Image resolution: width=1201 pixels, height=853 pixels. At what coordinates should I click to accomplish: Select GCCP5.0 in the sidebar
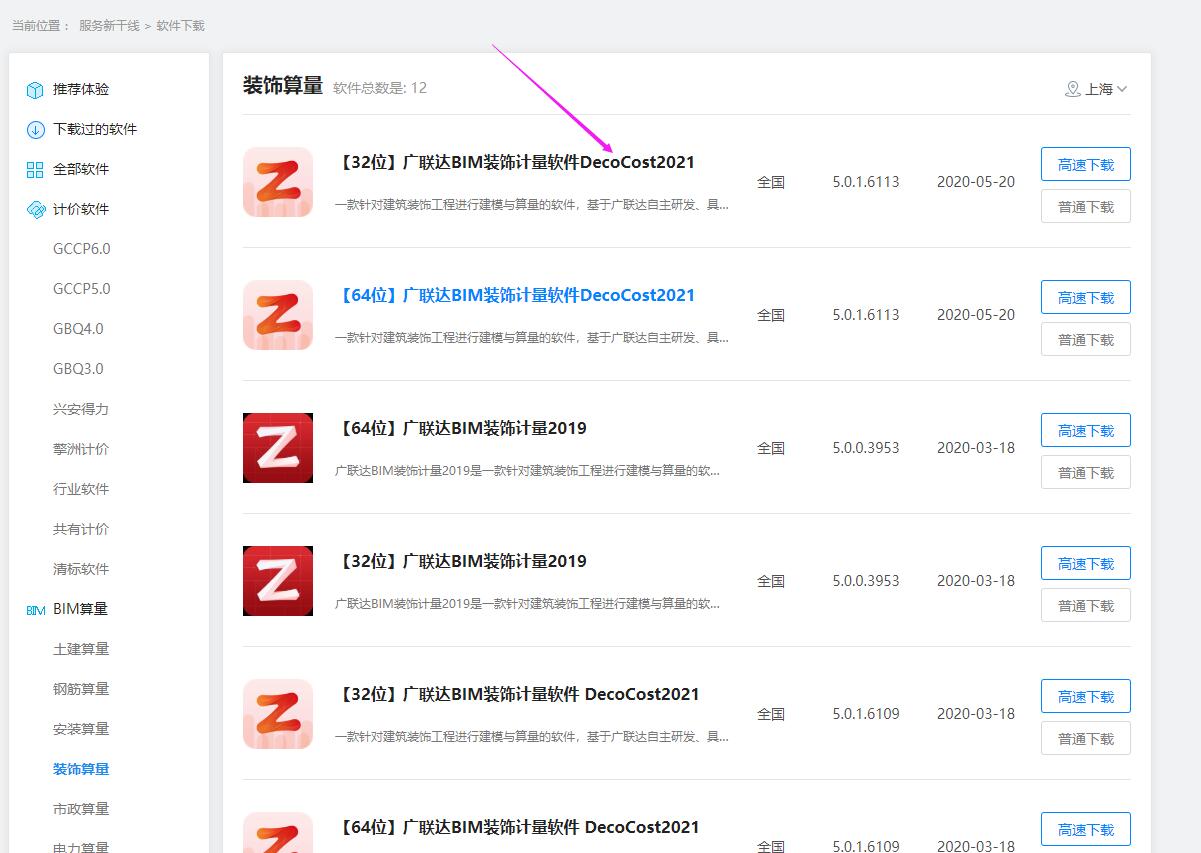(x=82, y=289)
